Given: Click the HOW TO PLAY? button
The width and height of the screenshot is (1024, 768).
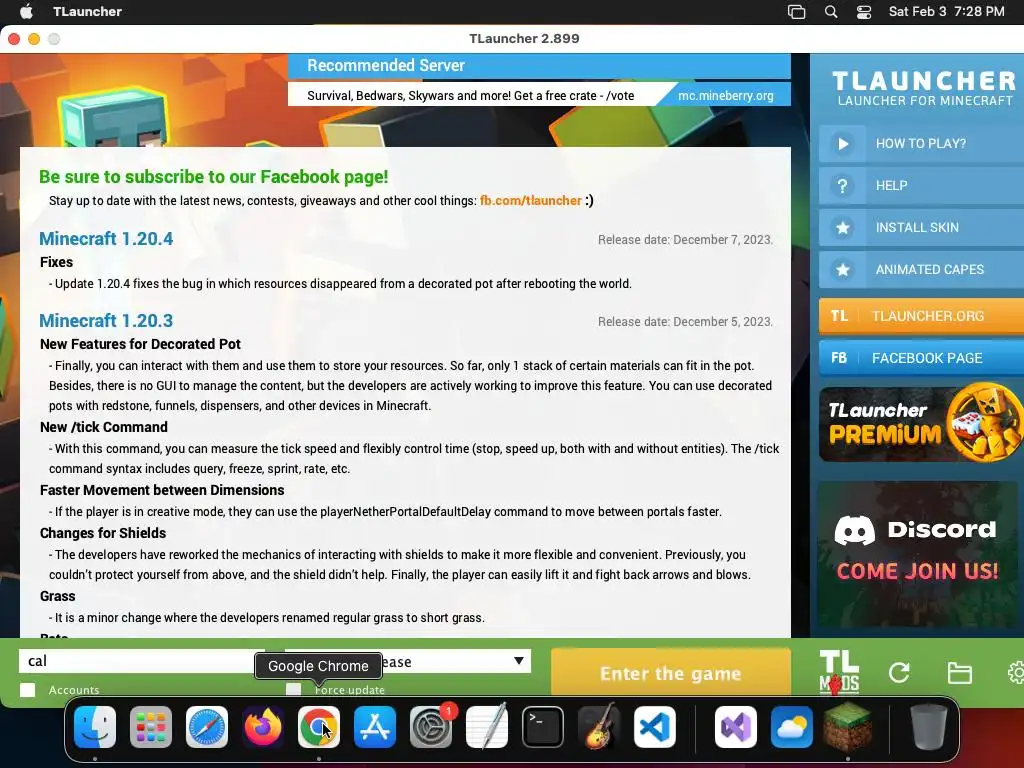Looking at the screenshot, I should tap(921, 144).
